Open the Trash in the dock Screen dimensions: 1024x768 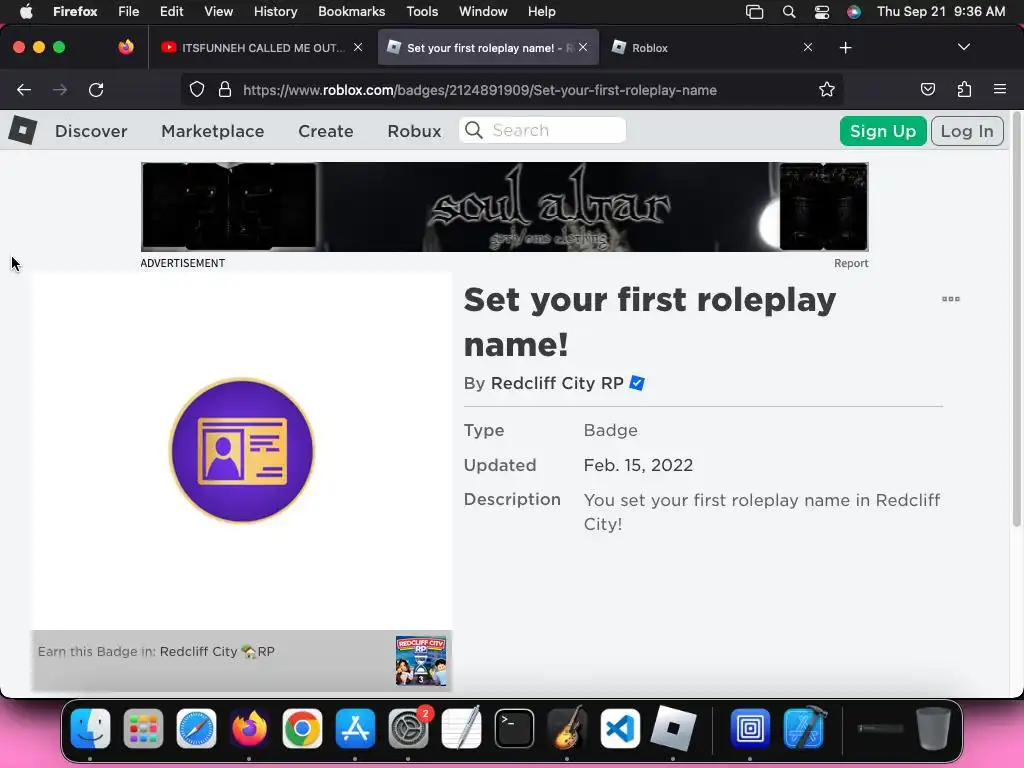[933, 728]
